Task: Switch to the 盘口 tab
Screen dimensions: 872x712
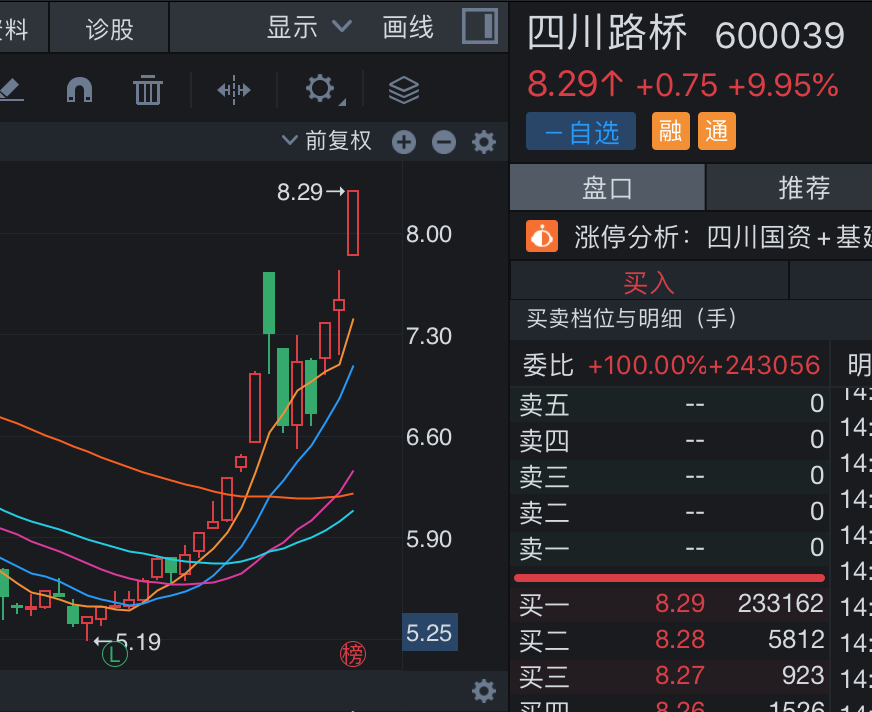Action: pyautogui.click(x=607, y=188)
